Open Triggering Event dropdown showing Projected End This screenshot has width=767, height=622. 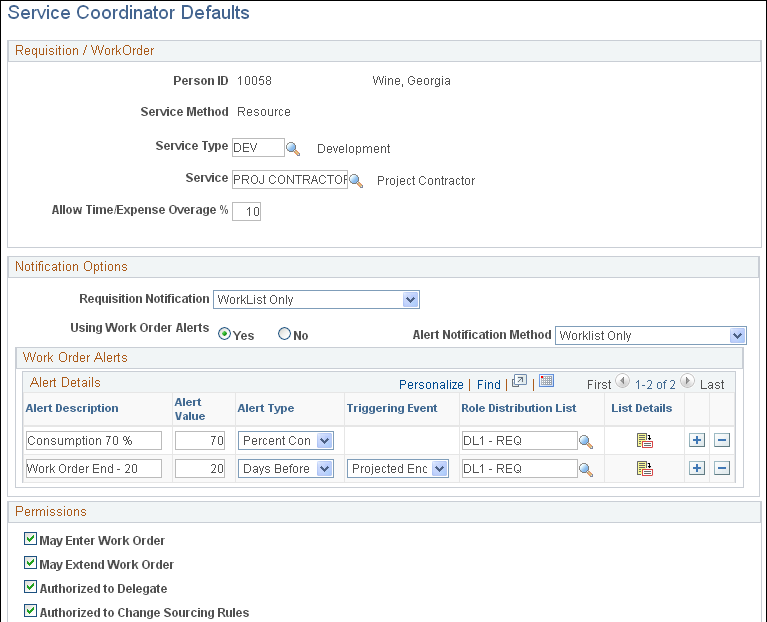point(398,468)
